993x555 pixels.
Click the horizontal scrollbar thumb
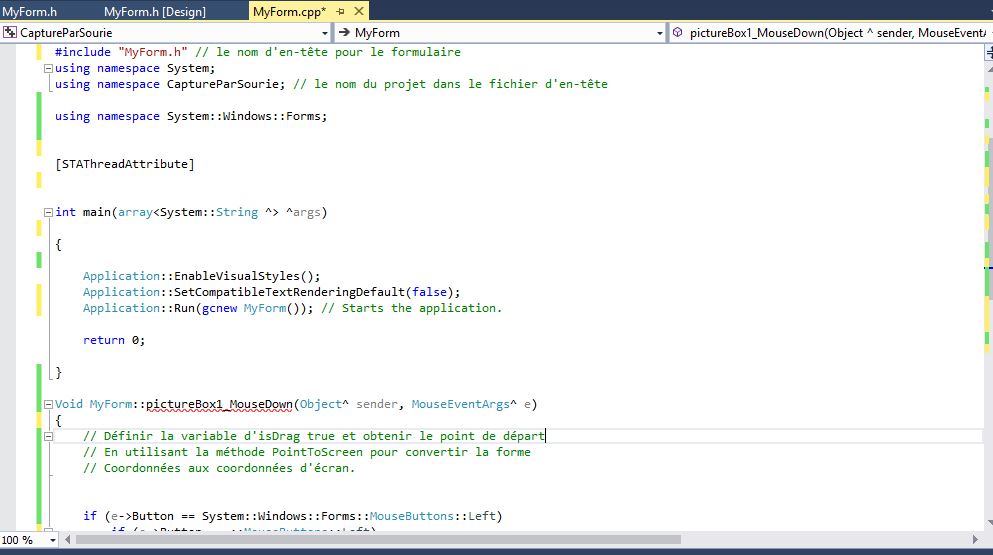click(378, 540)
